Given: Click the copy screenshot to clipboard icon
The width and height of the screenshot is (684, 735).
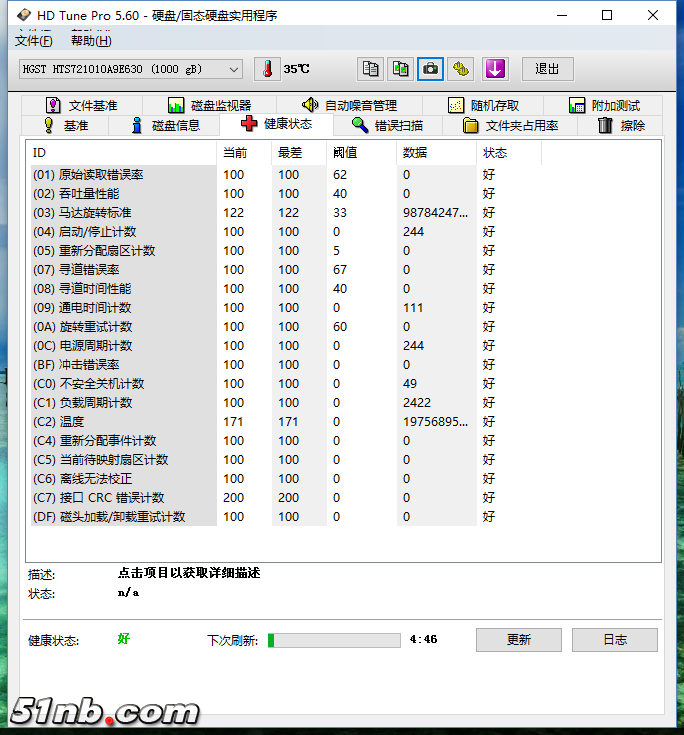Looking at the screenshot, I should [400, 69].
